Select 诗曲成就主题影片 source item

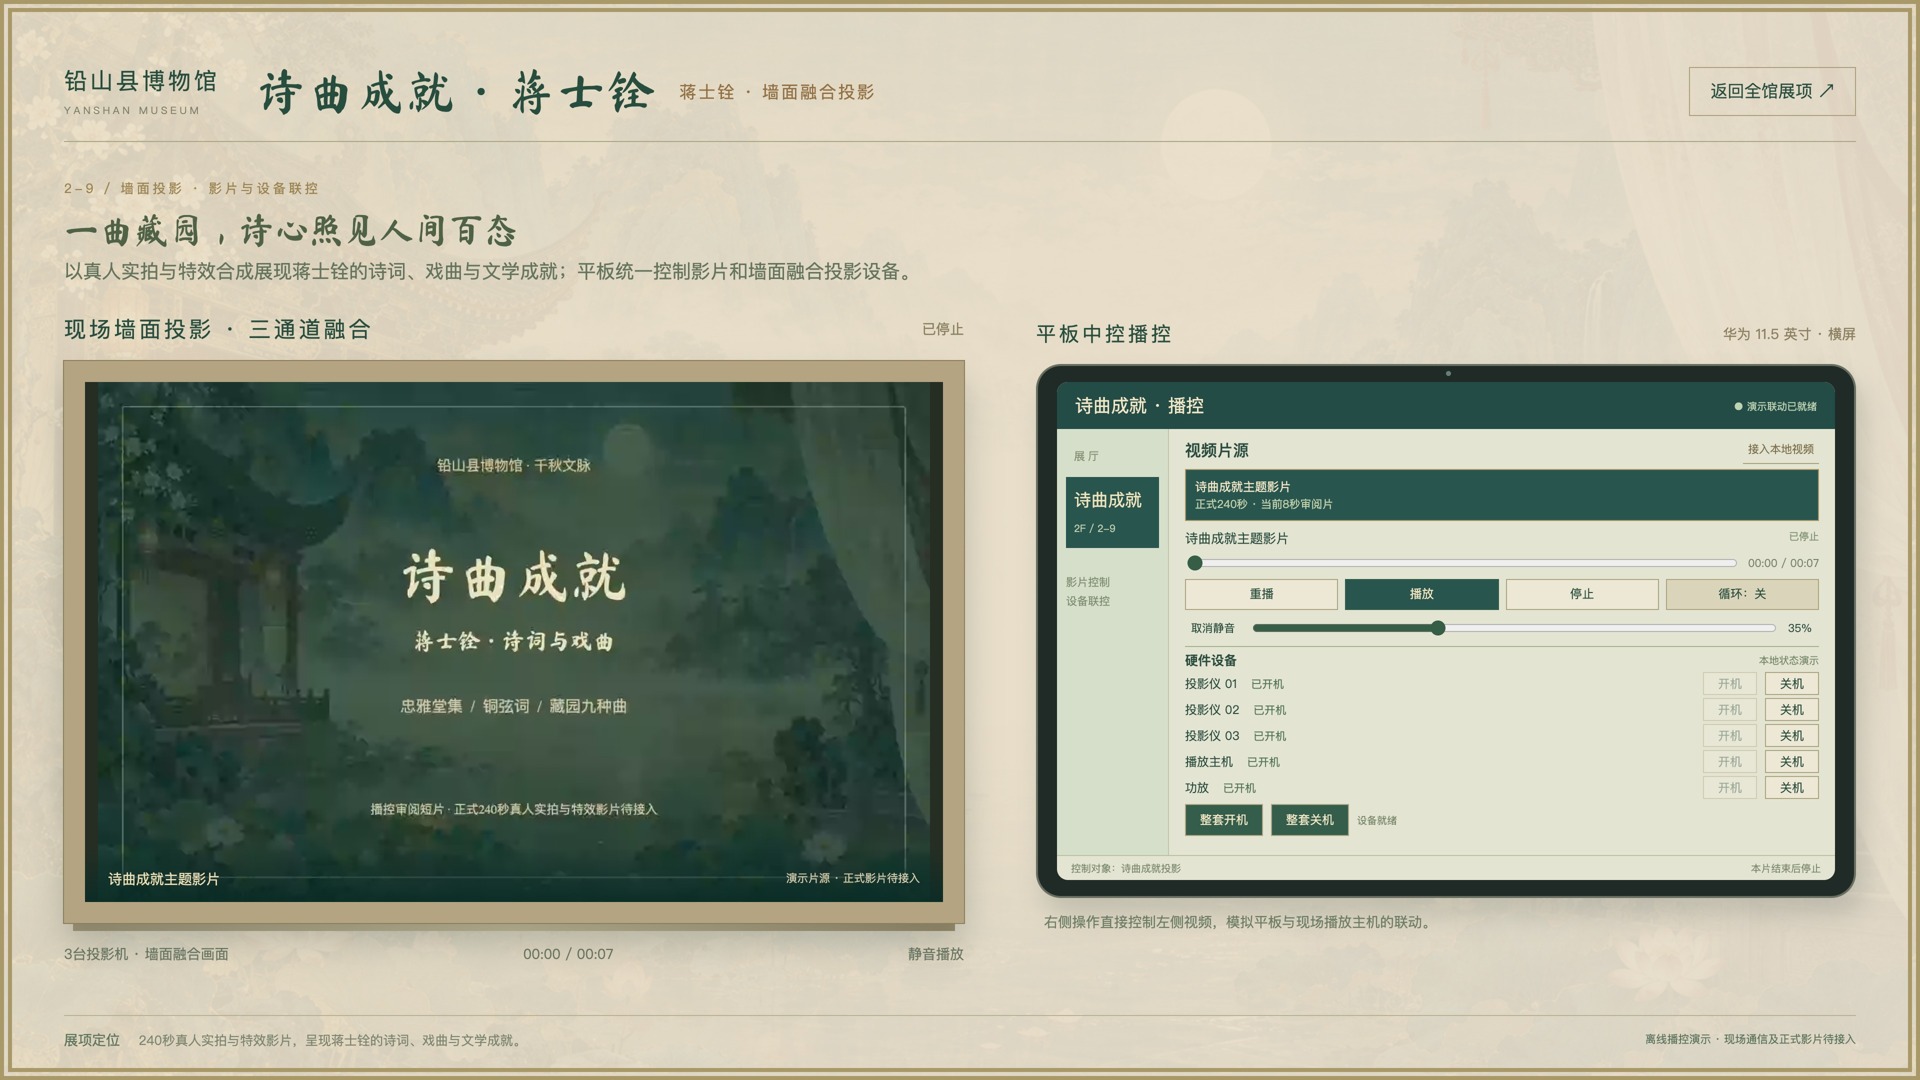1502,495
